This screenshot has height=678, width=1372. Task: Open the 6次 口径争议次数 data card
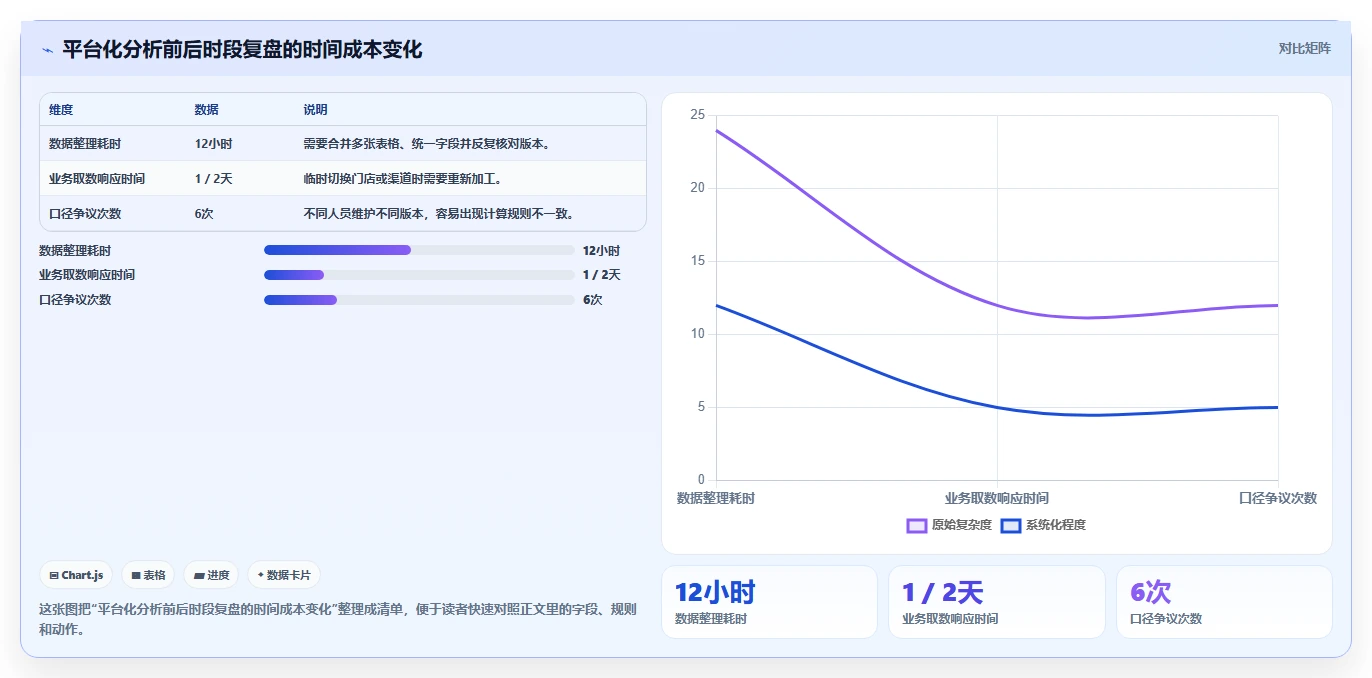click(x=1224, y=602)
